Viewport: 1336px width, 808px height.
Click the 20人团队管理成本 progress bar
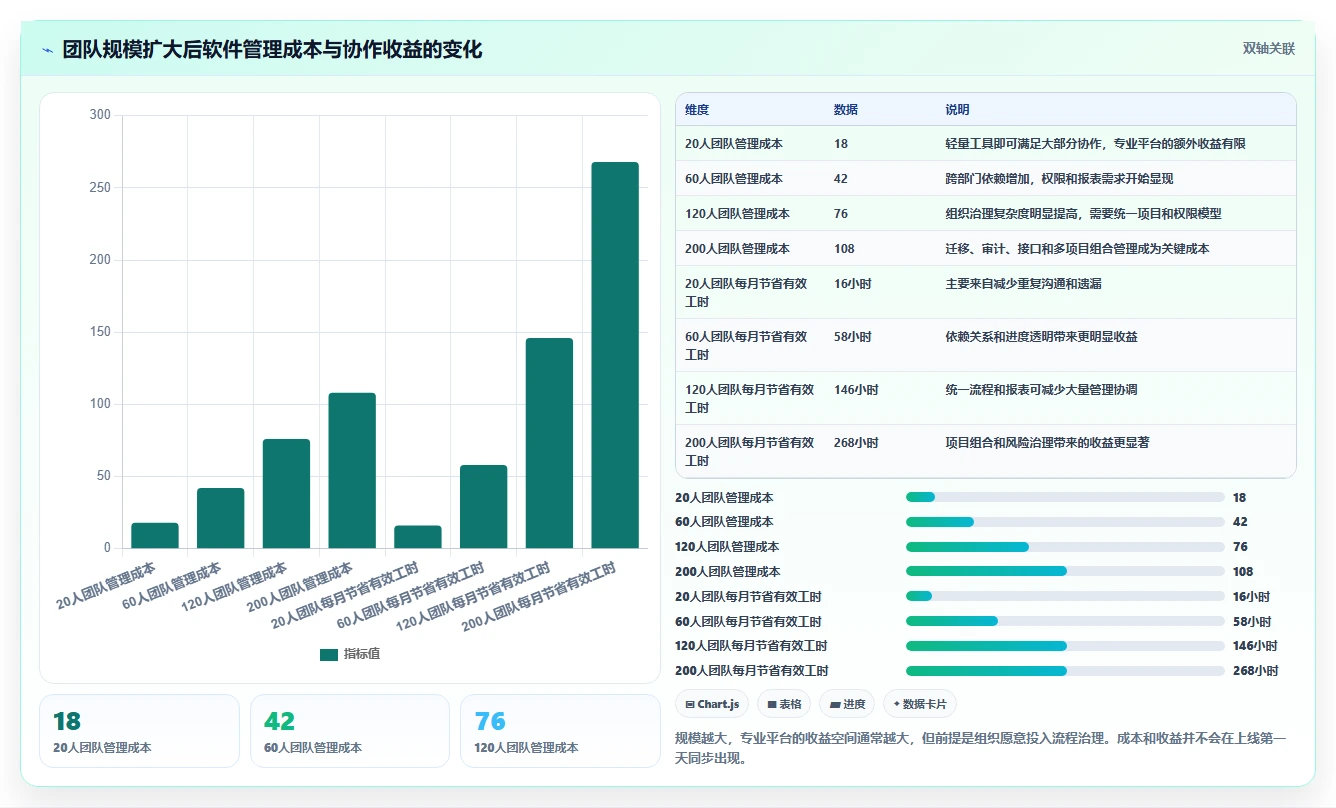pyautogui.click(x=1065, y=497)
